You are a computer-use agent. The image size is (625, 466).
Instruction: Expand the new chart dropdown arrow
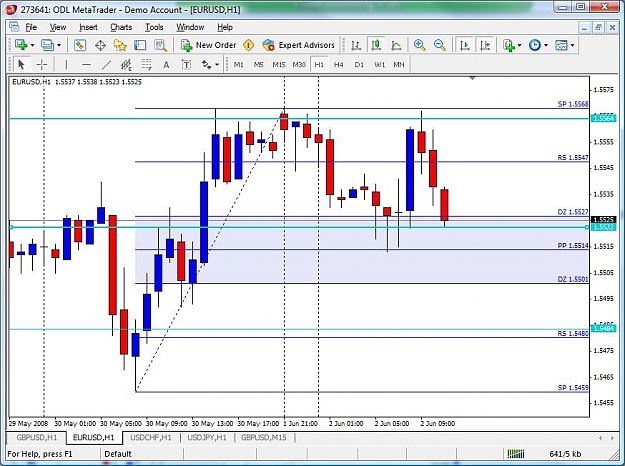click(33, 45)
